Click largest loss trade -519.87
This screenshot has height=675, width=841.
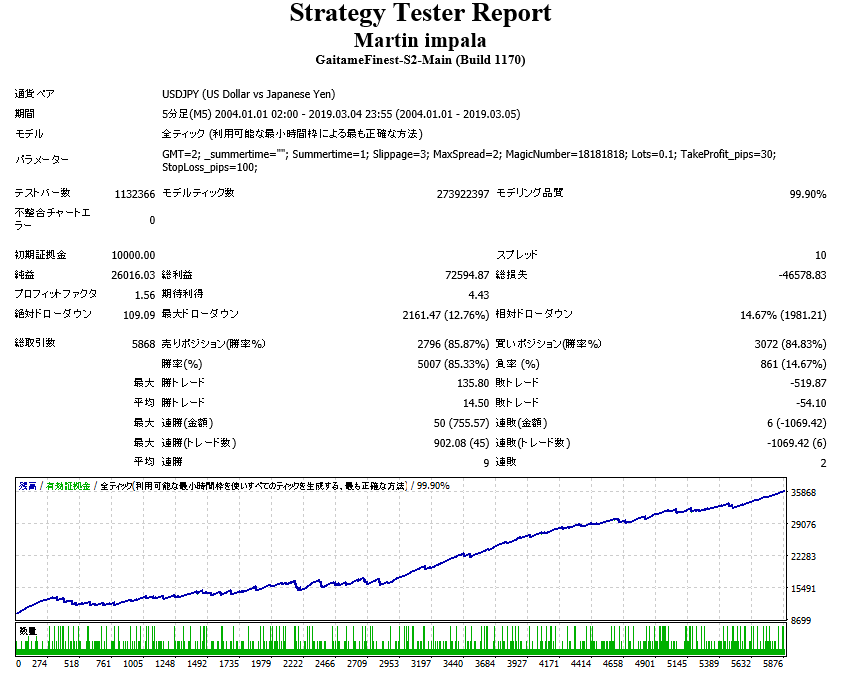808,384
